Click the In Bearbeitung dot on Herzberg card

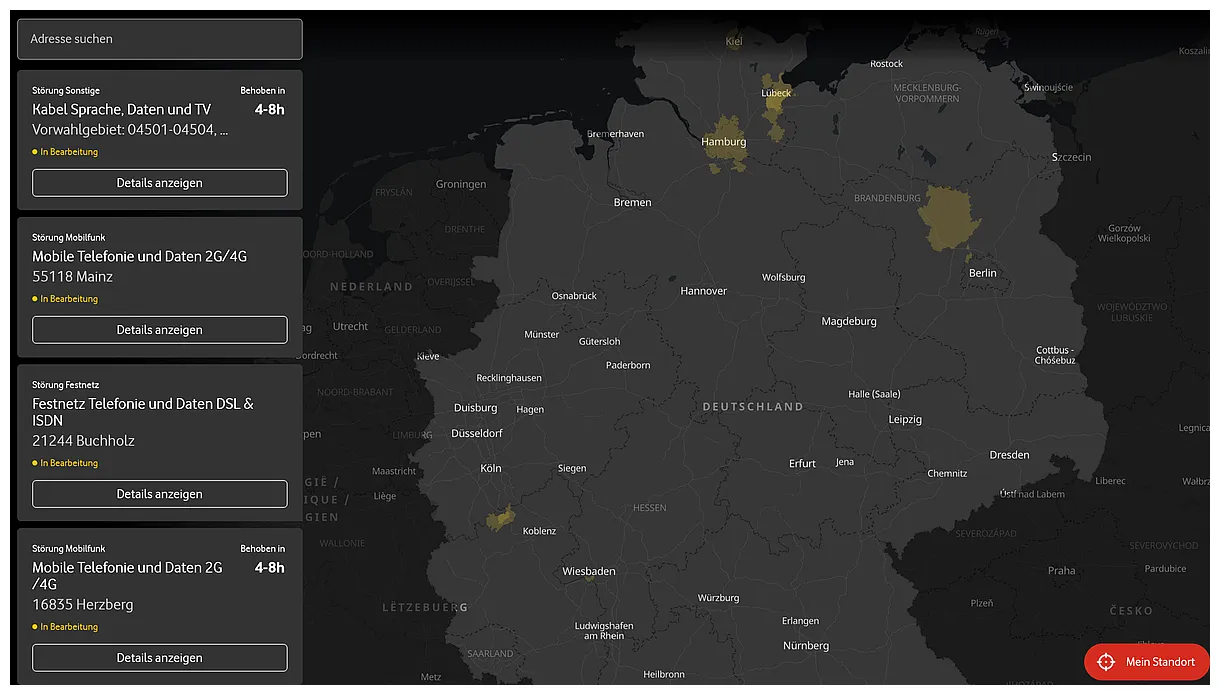click(33, 626)
